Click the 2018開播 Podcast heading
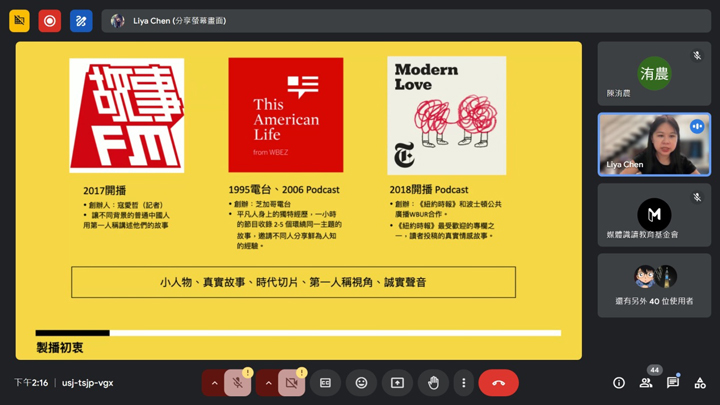Viewport: 720px width, 405px height. 429,189
